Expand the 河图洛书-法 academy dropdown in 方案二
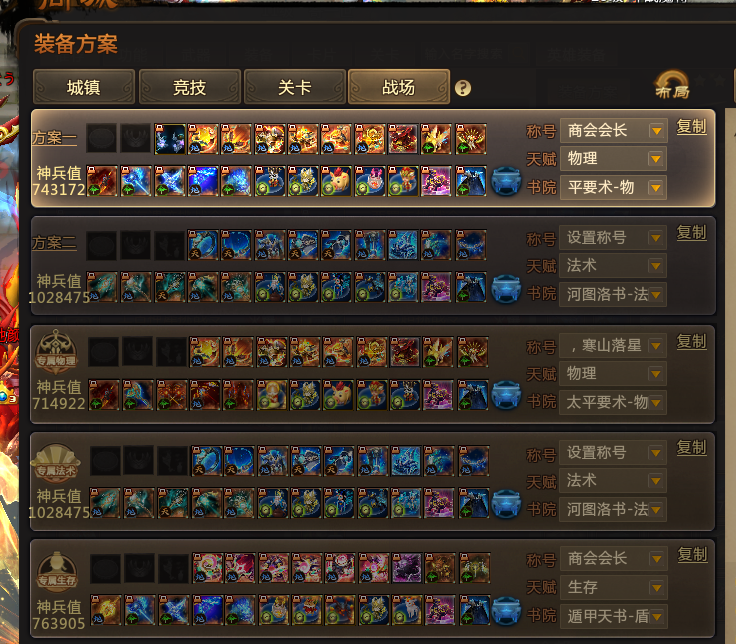The width and height of the screenshot is (736, 644). point(613,295)
